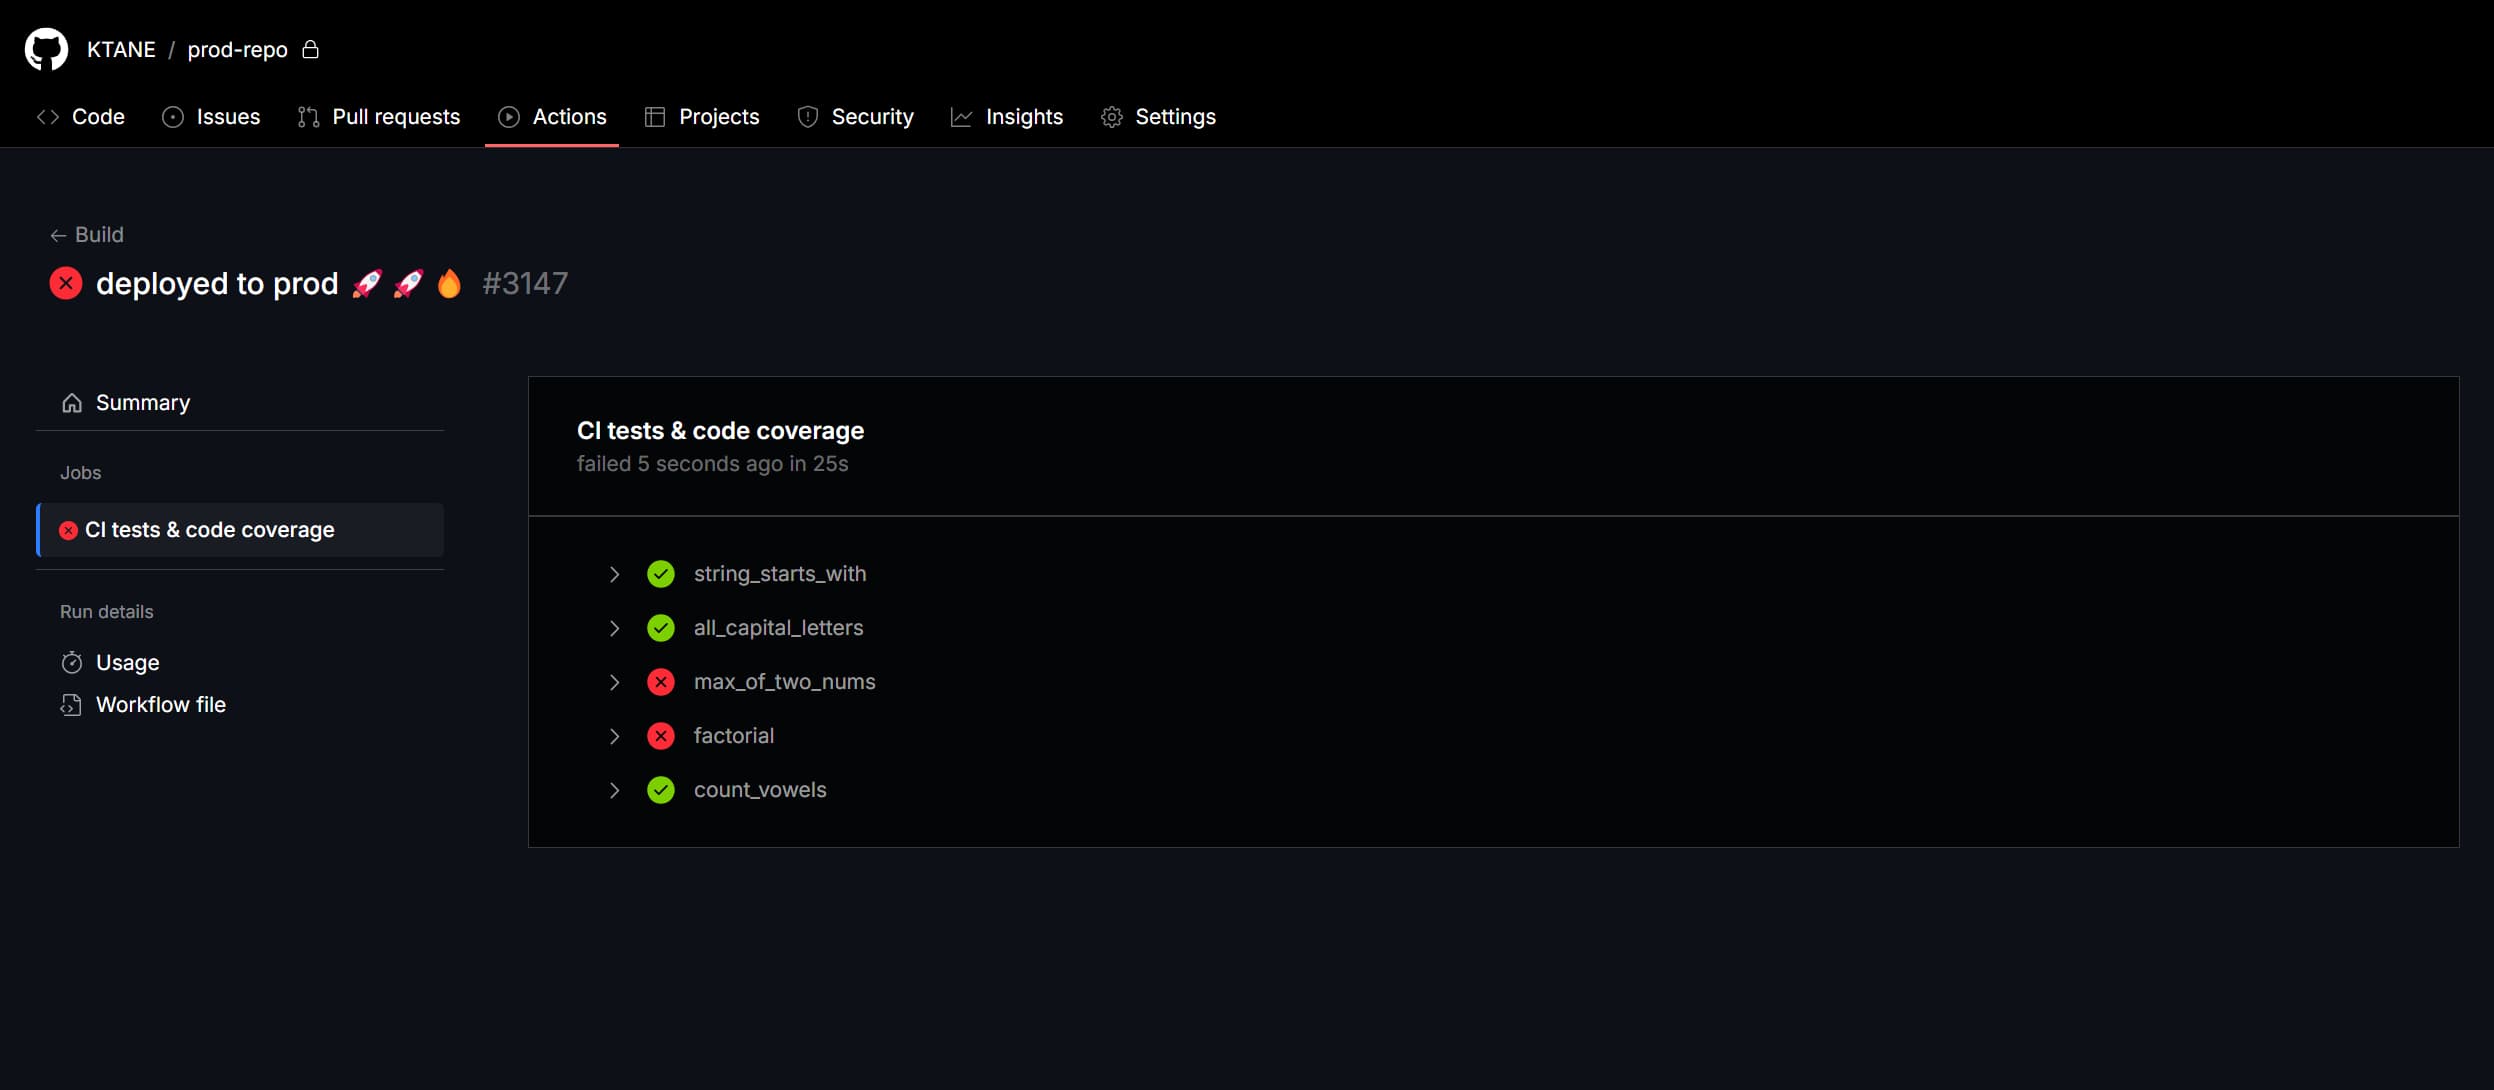The width and height of the screenshot is (2494, 1090).
Task: Expand the all_capital_letters step chevron
Action: [614, 628]
